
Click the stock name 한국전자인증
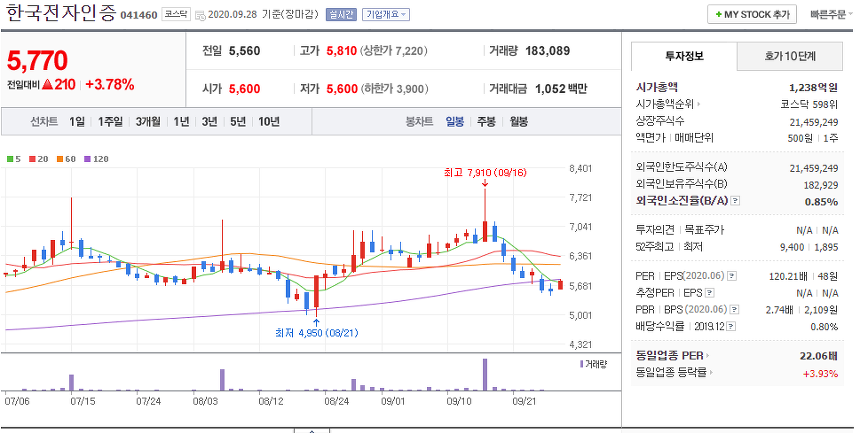click(x=61, y=13)
